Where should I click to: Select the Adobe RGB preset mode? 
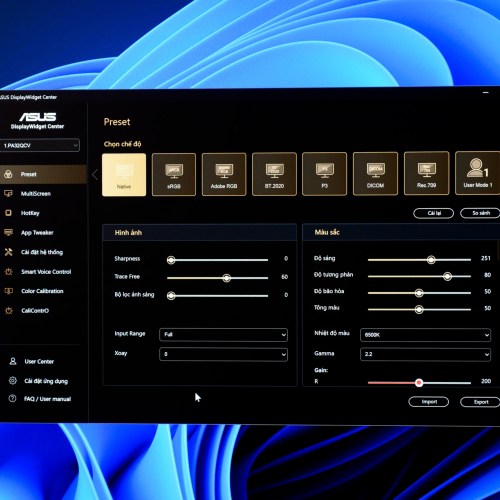(224, 174)
